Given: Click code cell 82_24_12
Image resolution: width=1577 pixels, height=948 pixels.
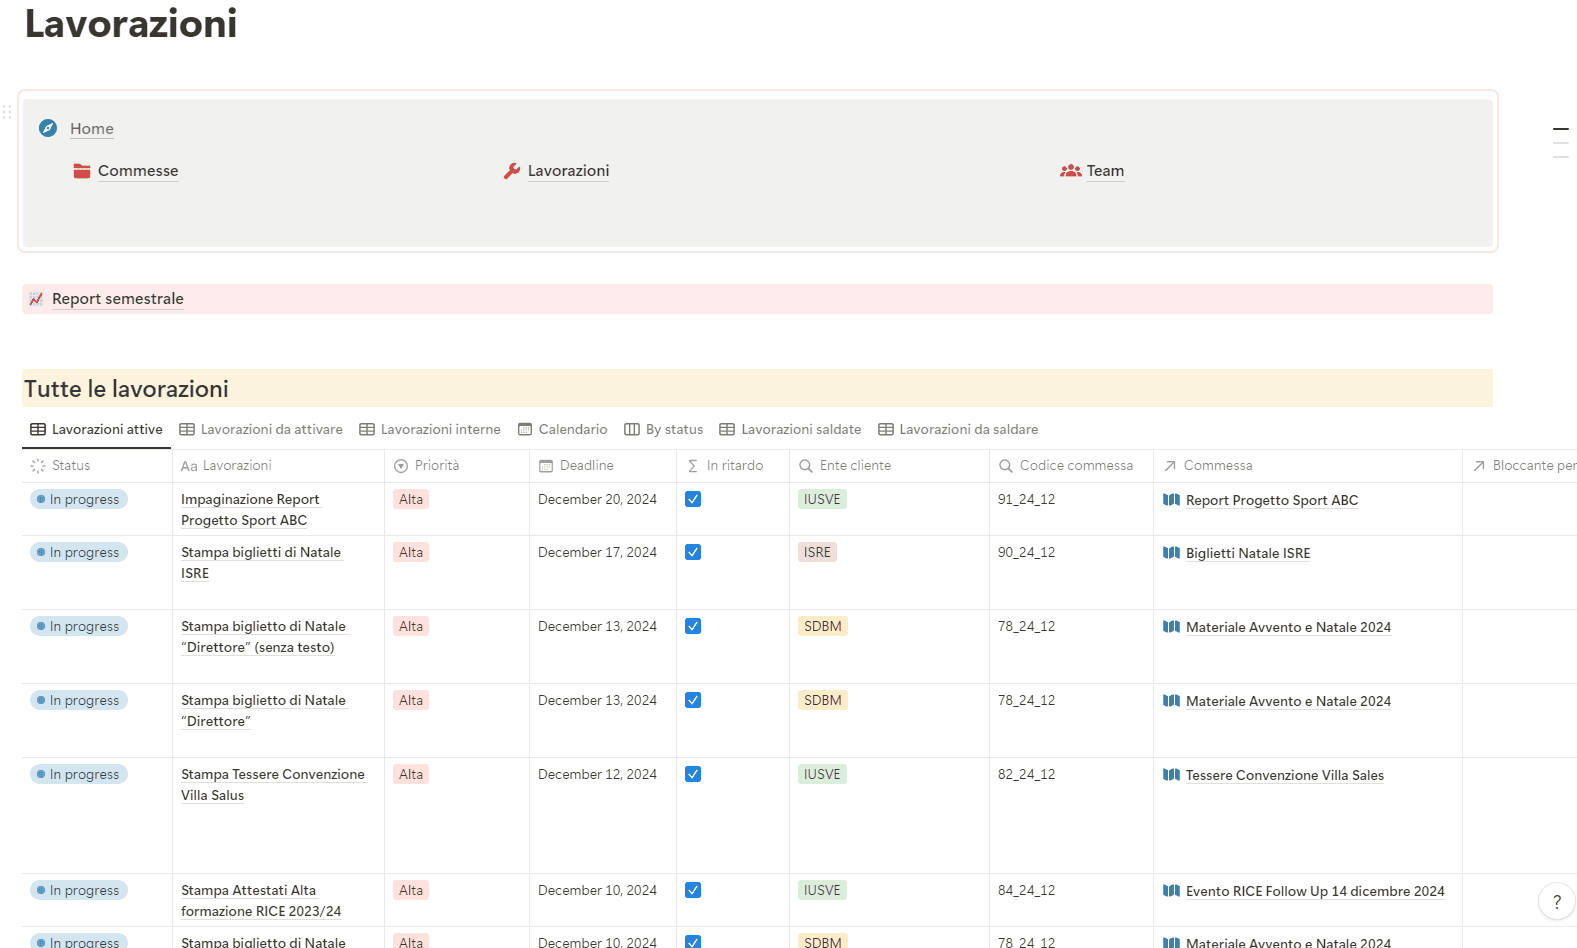Looking at the screenshot, I should tap(1026, 774).
